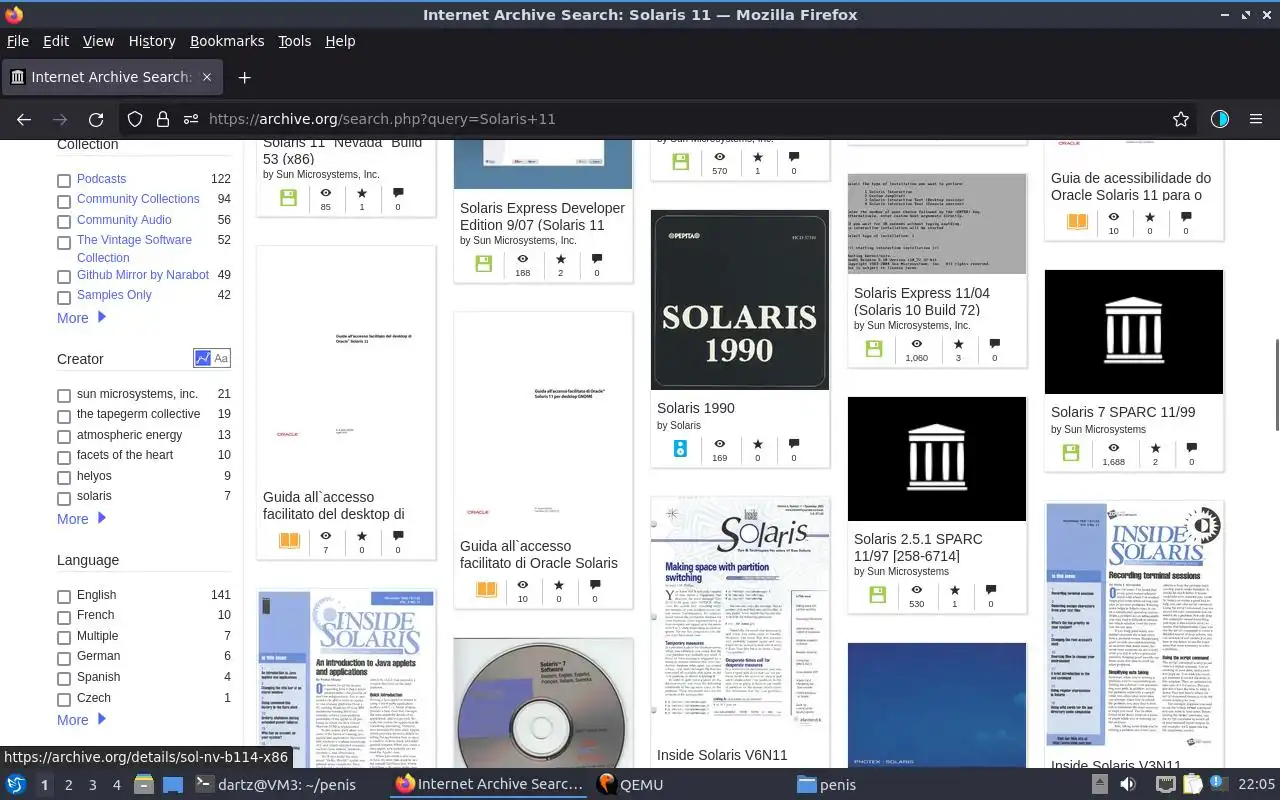Screen dimensions: 1280x800
Task: Open the network icon in system tray
Action: point(1165,784)
